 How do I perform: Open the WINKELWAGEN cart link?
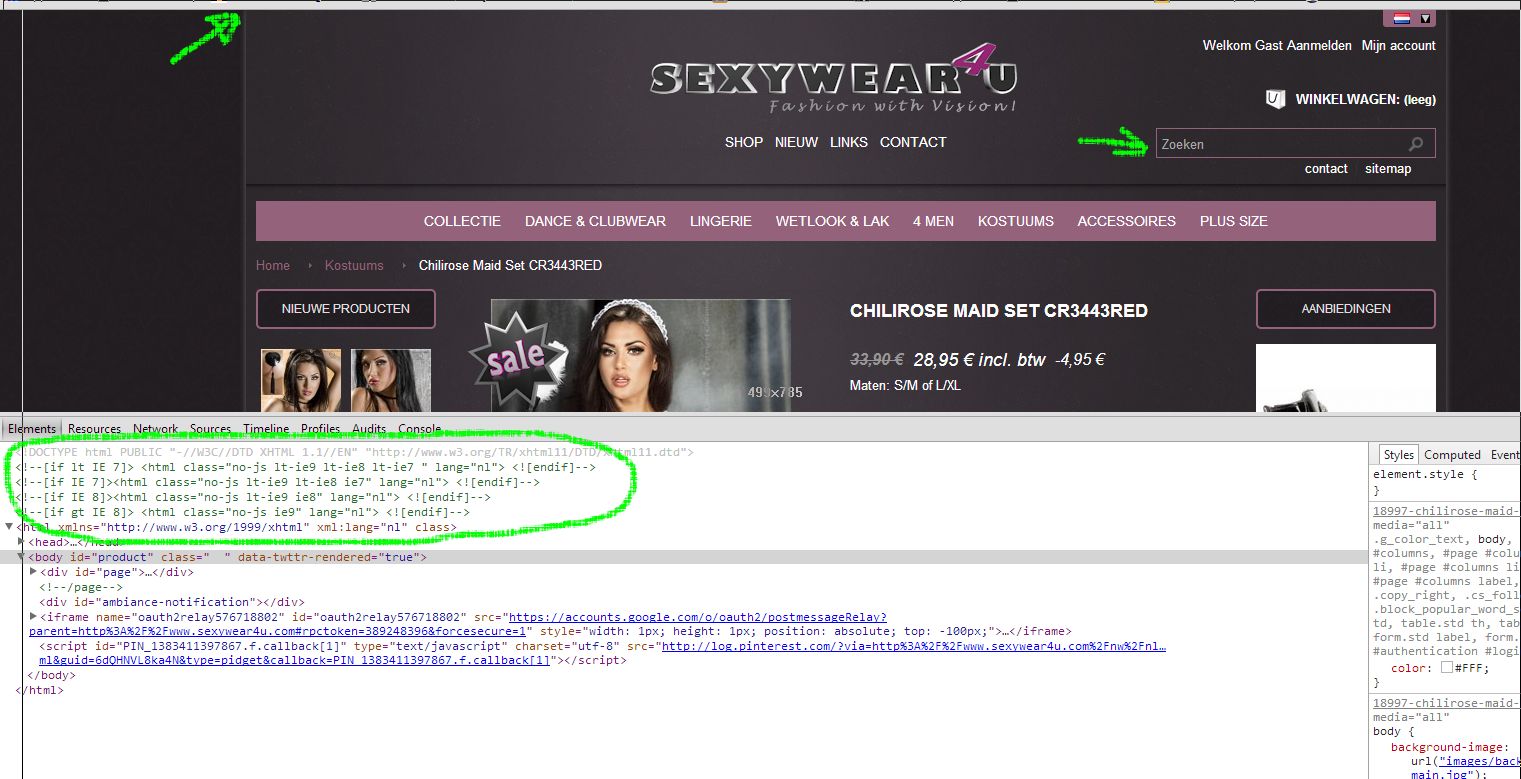click(x=1365, y=99)
